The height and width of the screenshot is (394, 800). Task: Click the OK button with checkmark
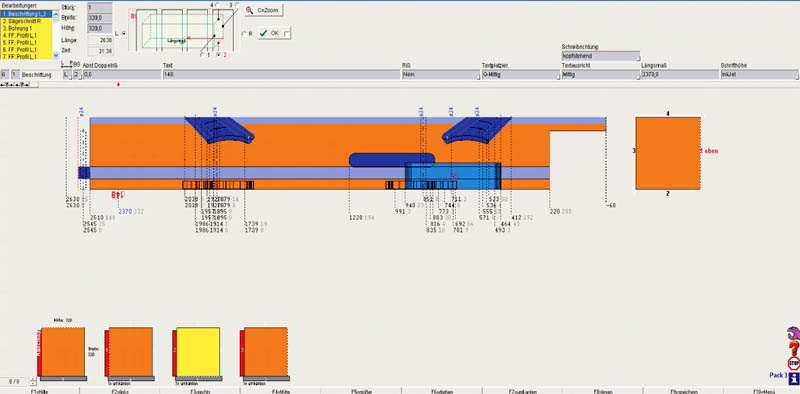pos(274,33)
